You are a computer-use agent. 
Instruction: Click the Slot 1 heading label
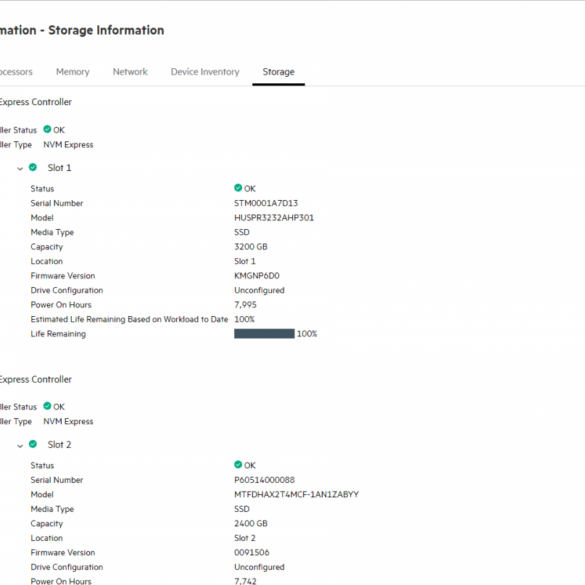pyautogui.click(x=59, y=168)
